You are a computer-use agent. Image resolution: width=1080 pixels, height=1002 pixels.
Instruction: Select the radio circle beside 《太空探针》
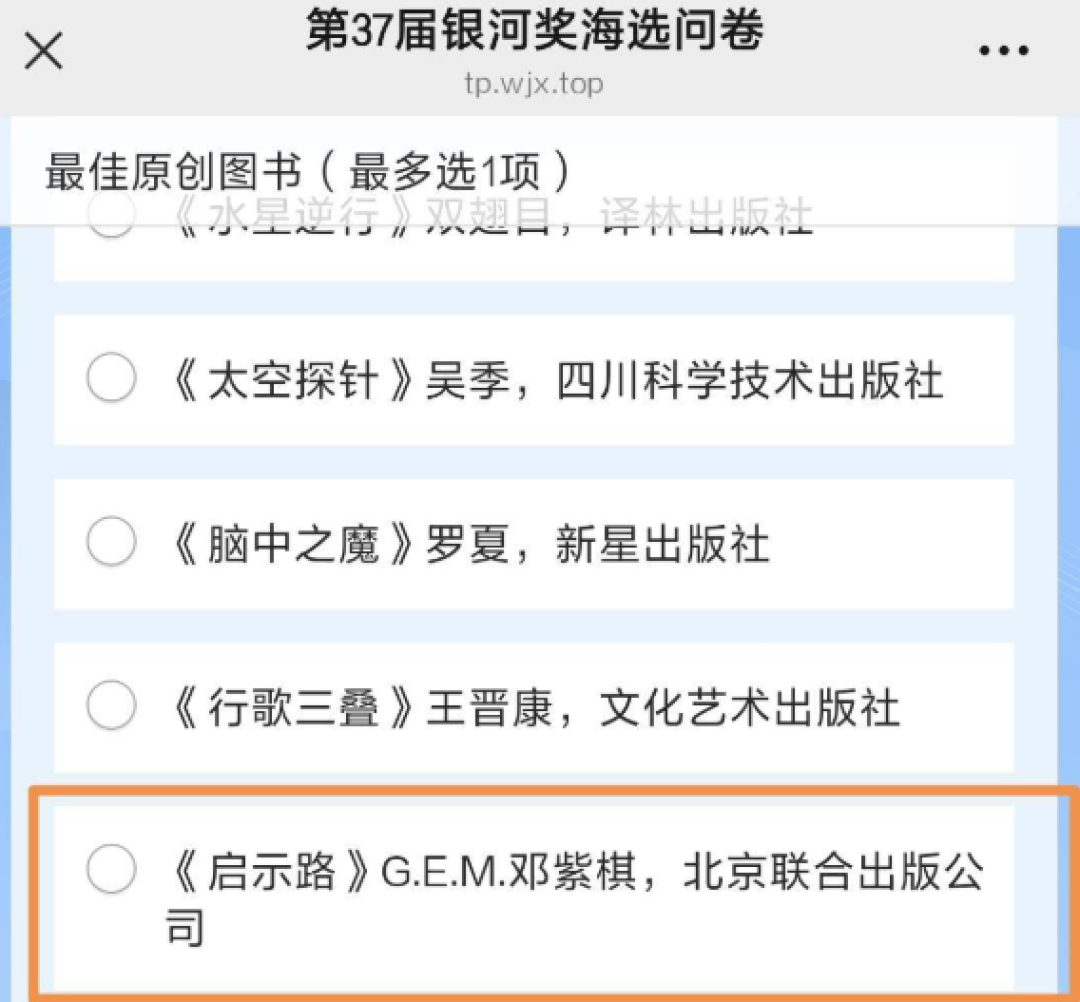coord(111,377)
